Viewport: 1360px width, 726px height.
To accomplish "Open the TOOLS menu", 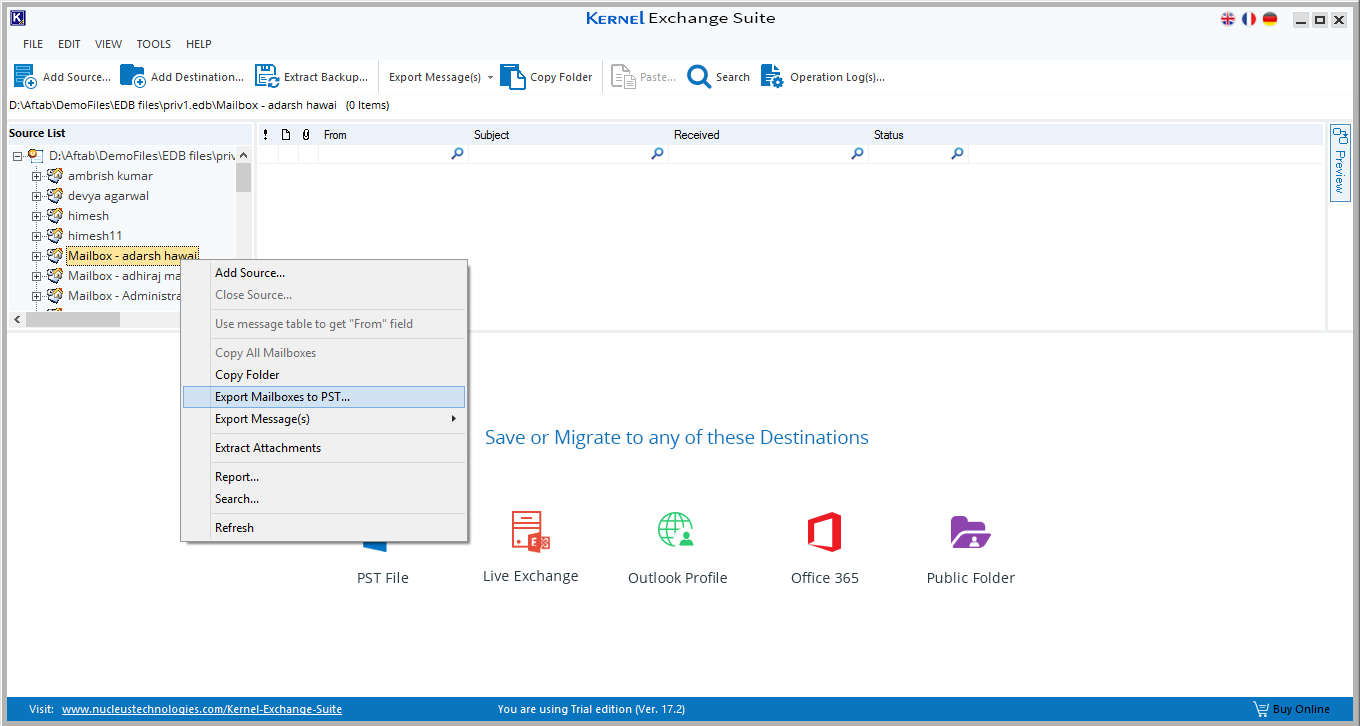I will pos(154,44).
